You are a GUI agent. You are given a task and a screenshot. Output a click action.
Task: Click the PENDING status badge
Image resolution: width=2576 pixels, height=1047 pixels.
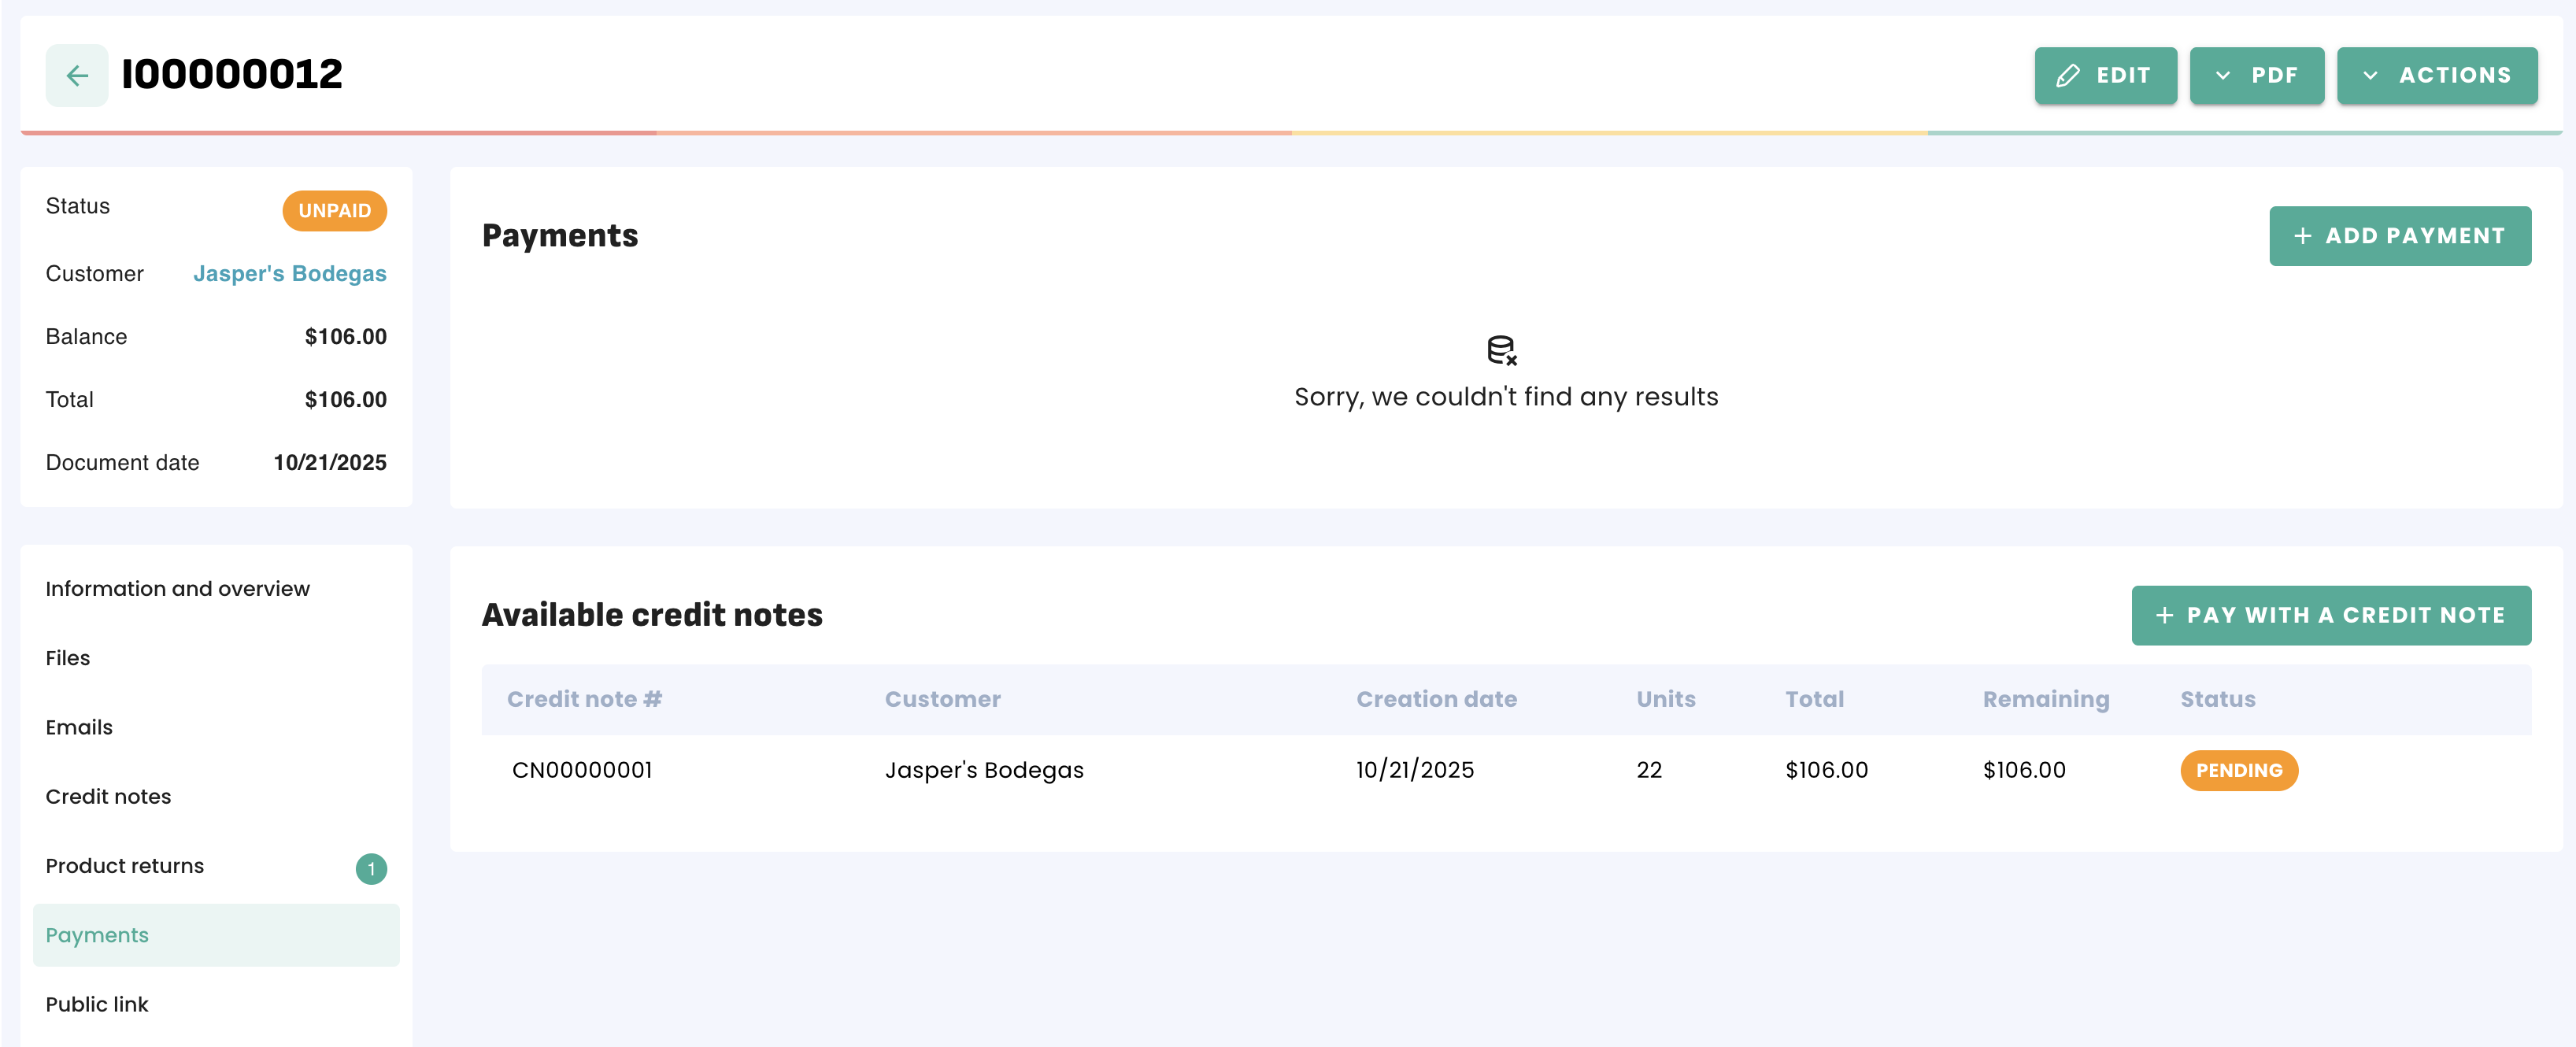pyautogui.click(x=2238, y=770)
